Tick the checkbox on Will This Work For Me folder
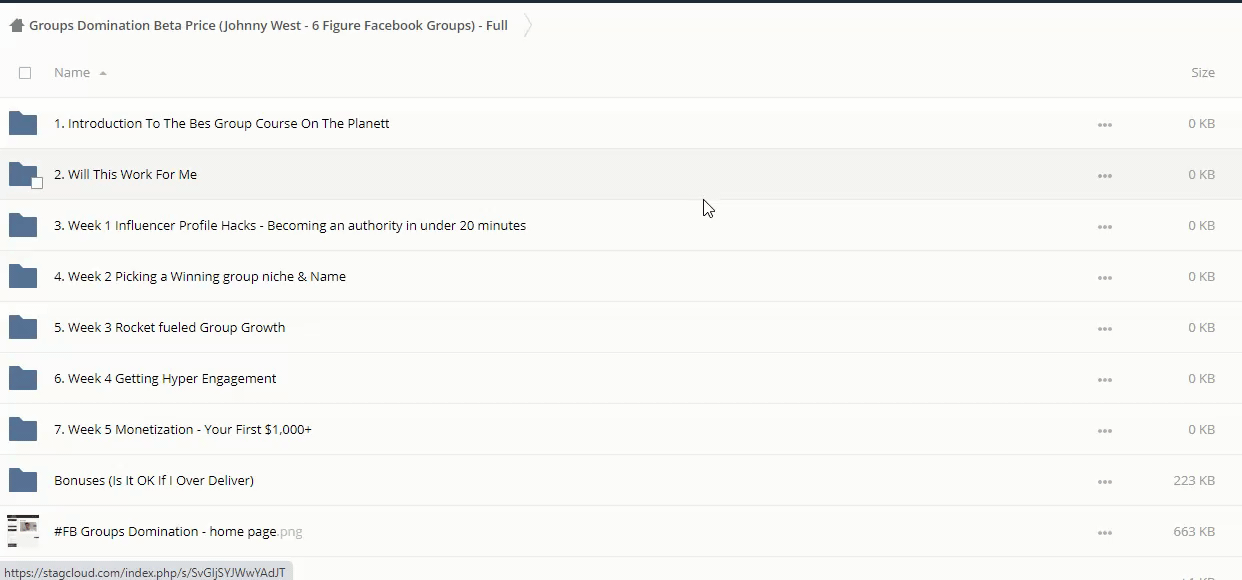 pyautogui.click(x=37, y=183)
